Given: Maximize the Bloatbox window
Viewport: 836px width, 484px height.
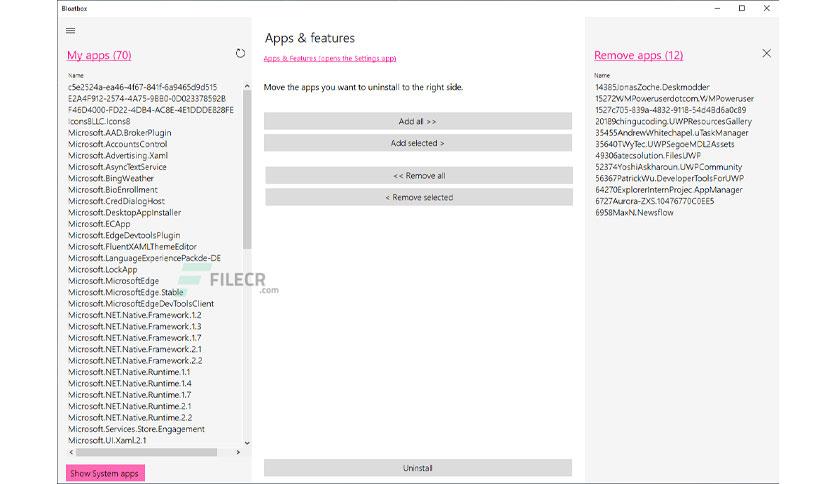Looking at the screenshot, I should coord(742,8).
